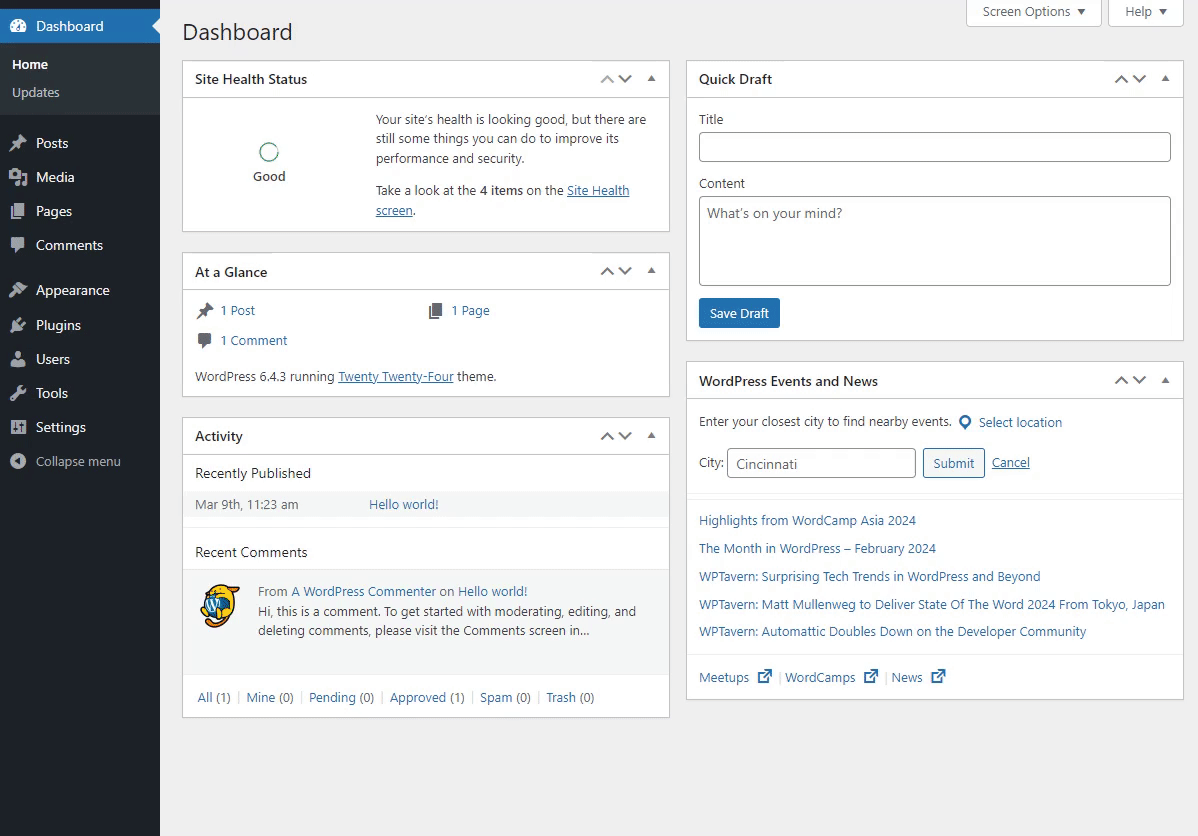Viewport: 1198px width, 836px height.
Task: Open The Month in WordPress February 2024
Action: pos(817,549)
